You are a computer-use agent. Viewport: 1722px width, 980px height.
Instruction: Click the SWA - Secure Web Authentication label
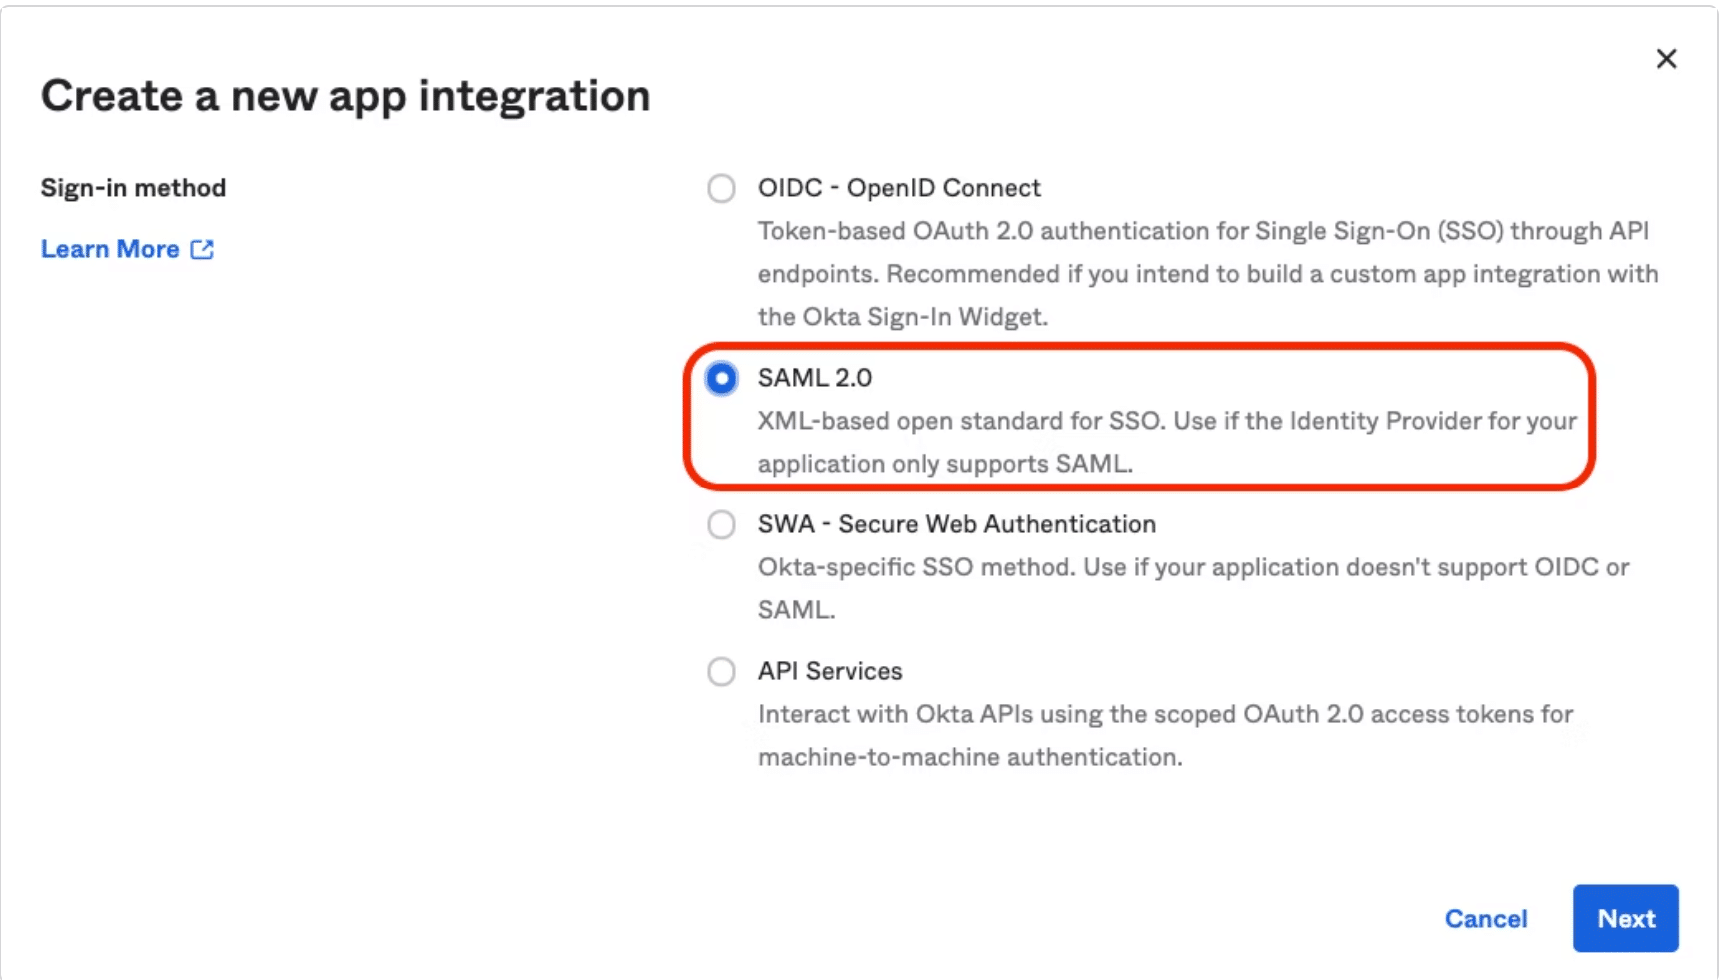pos(957,524)
